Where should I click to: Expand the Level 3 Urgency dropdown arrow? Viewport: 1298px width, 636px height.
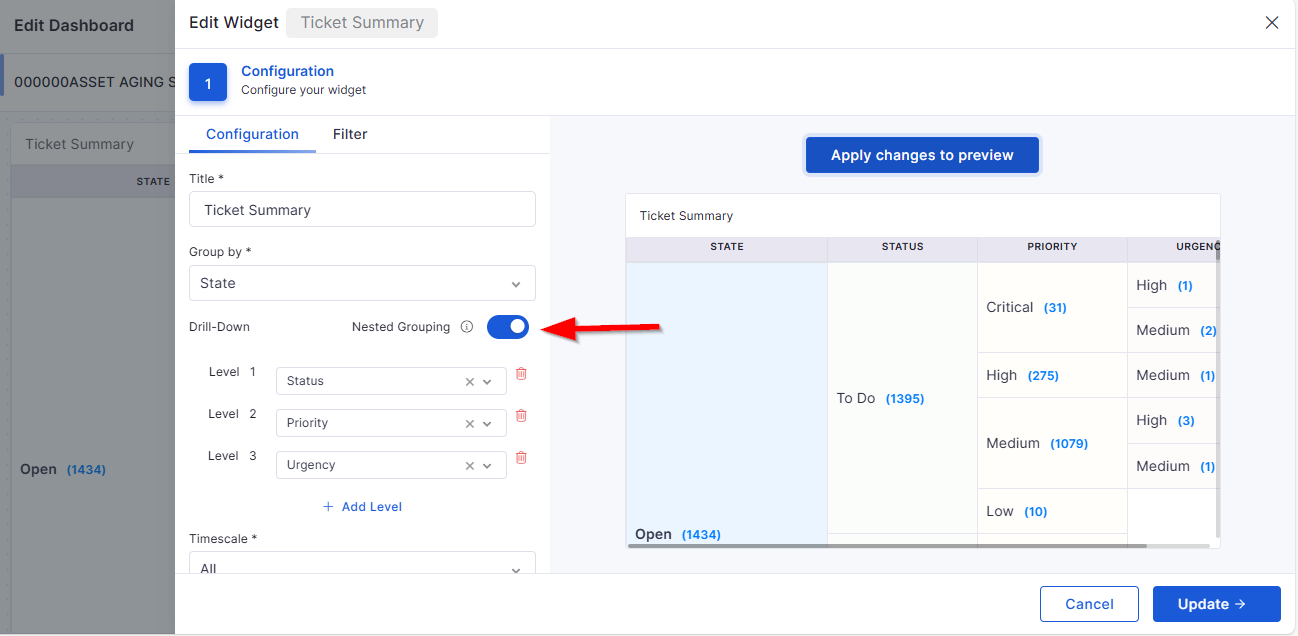(488, 466)
